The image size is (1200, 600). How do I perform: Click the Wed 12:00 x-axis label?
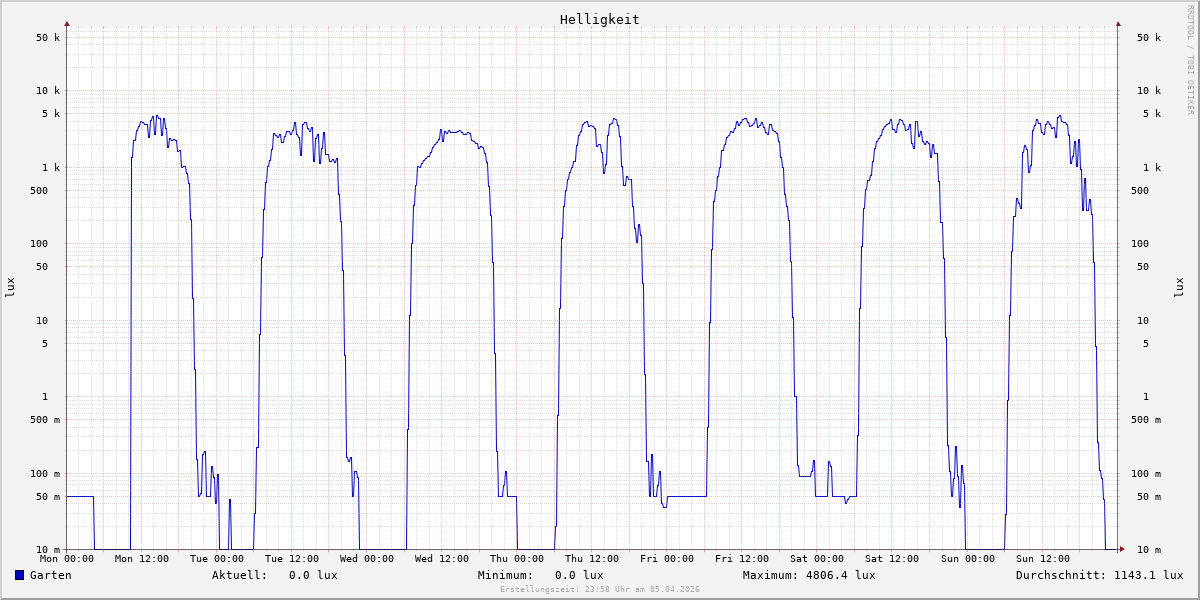pyautogui.click(x=442, y=559)
